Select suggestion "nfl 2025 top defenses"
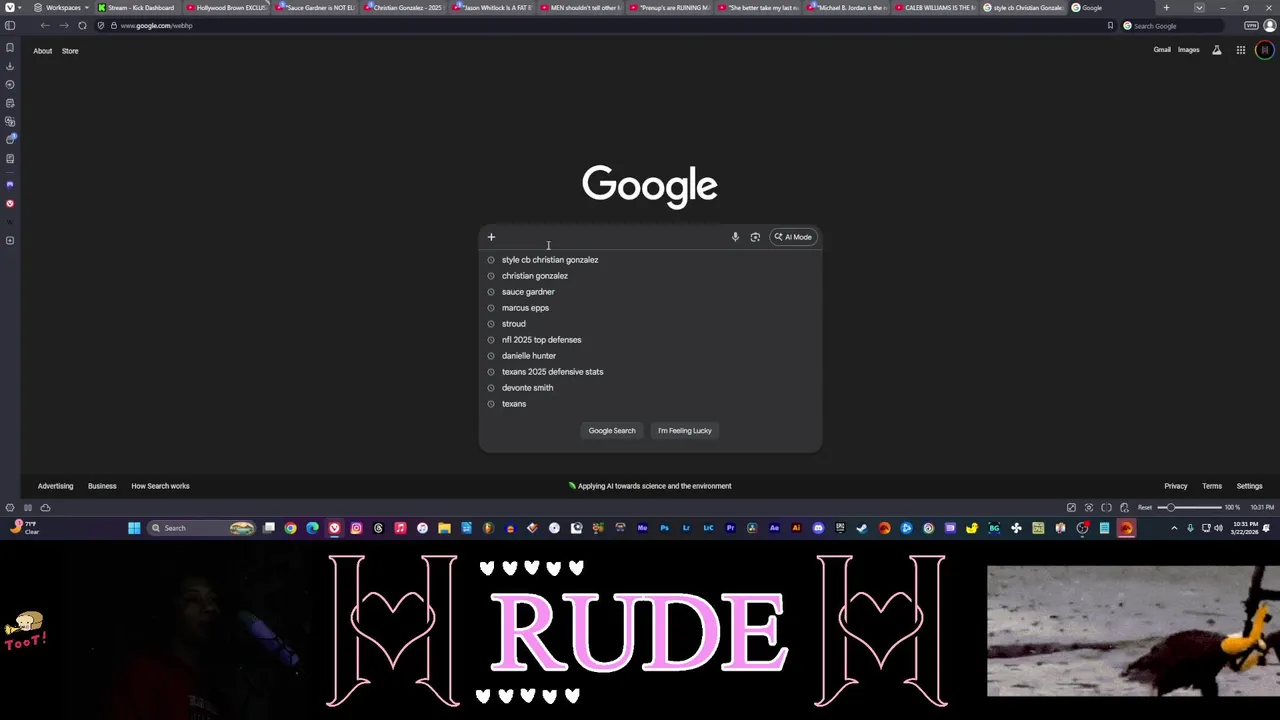Viewport: 1280px width, 720px height. pos(541,340)
